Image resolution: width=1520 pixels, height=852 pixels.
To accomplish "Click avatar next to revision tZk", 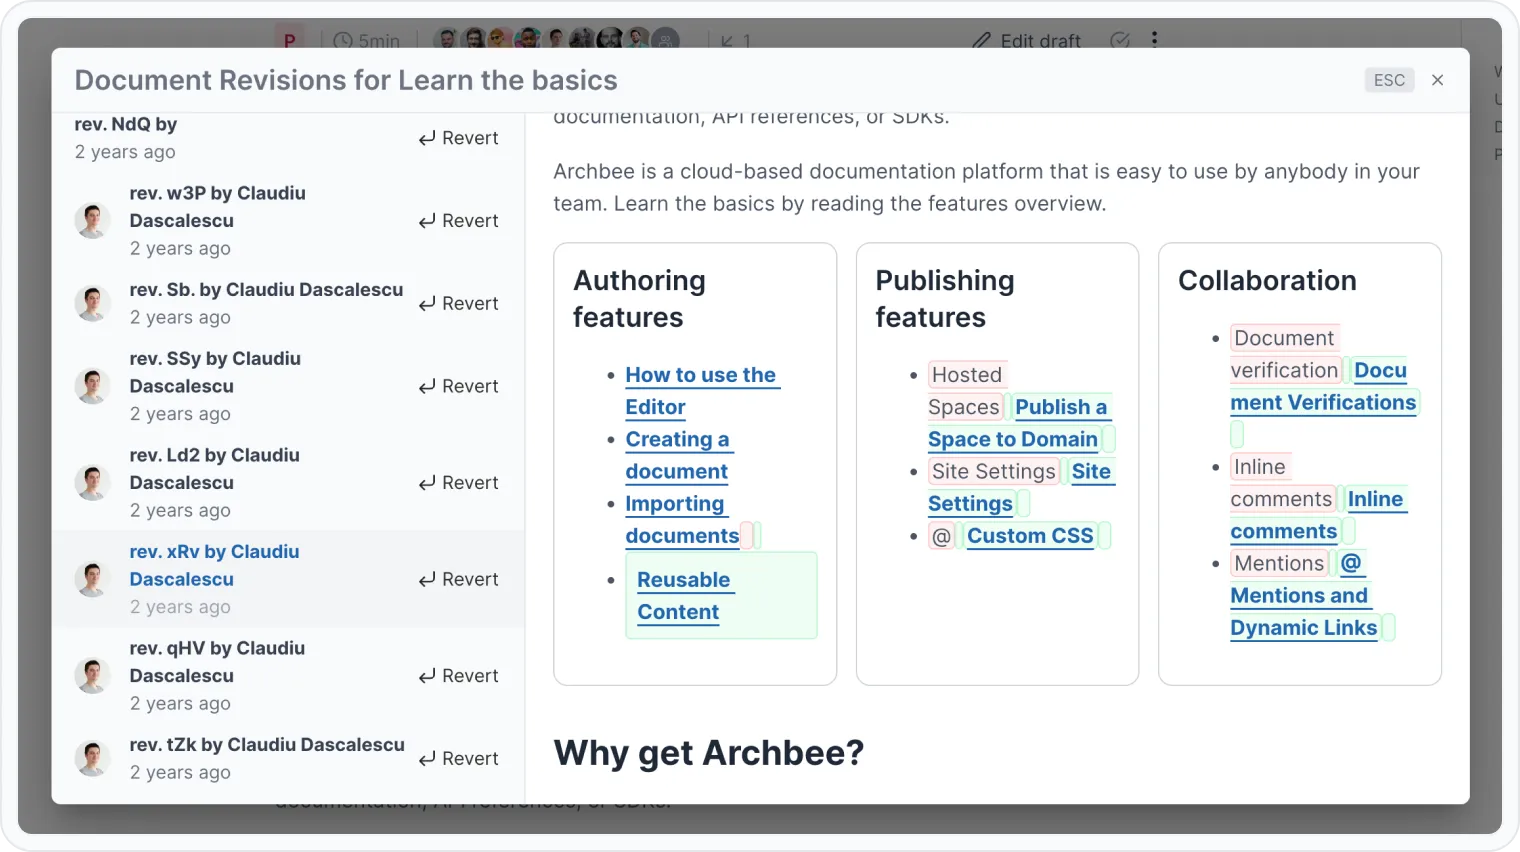I will [x=92, y=759].
